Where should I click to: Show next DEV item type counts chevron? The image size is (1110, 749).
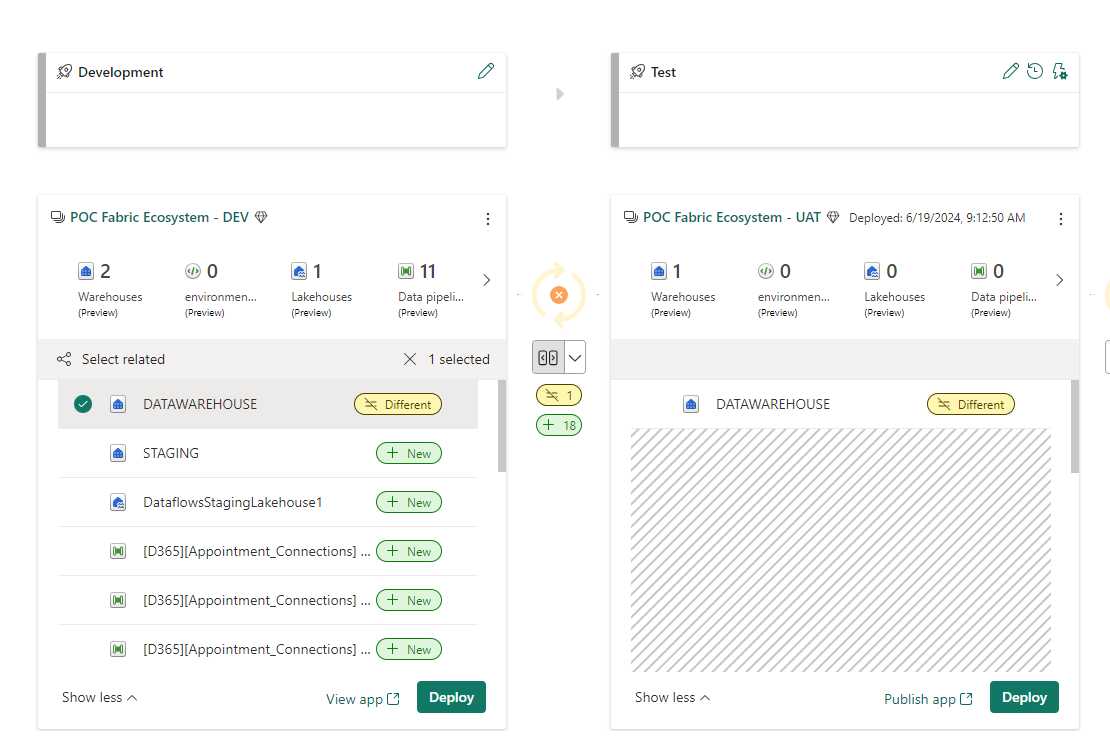[486, 280]
